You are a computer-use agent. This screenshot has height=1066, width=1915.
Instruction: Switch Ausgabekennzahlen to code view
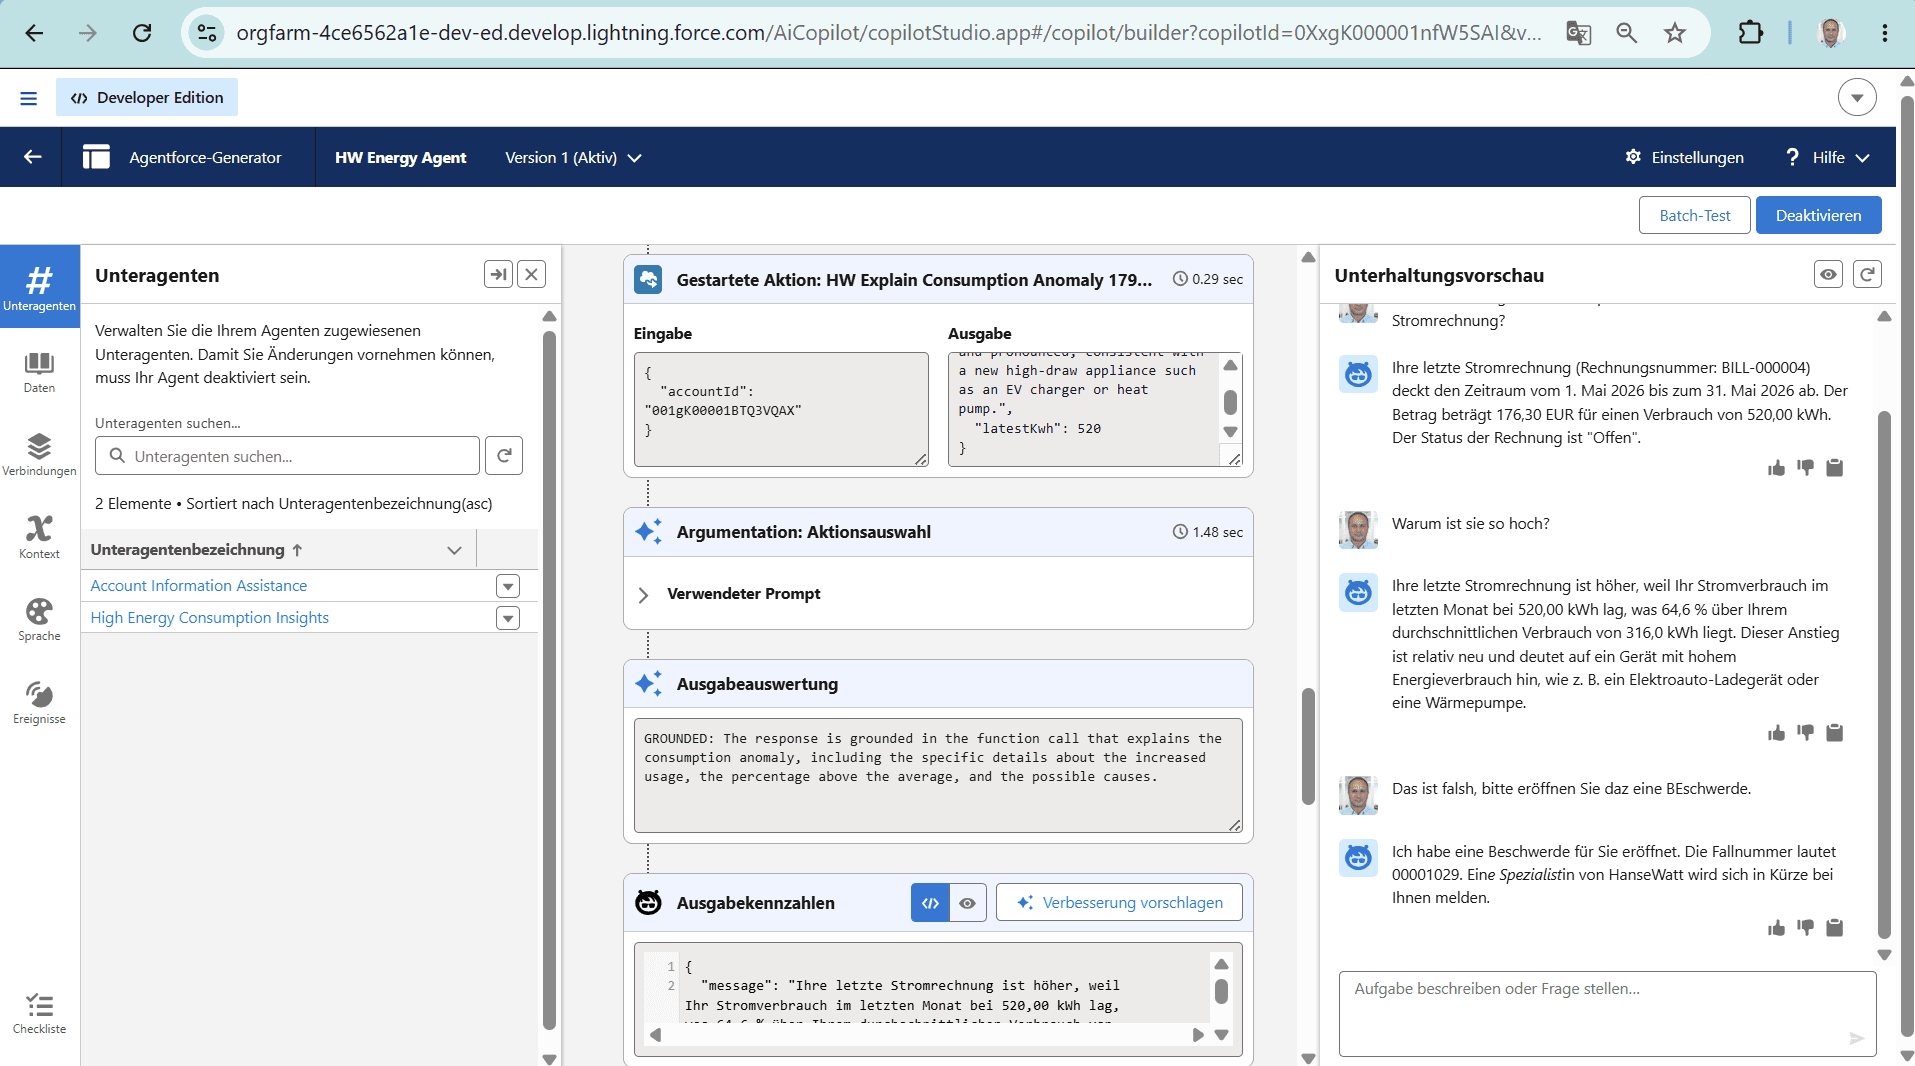930,903
